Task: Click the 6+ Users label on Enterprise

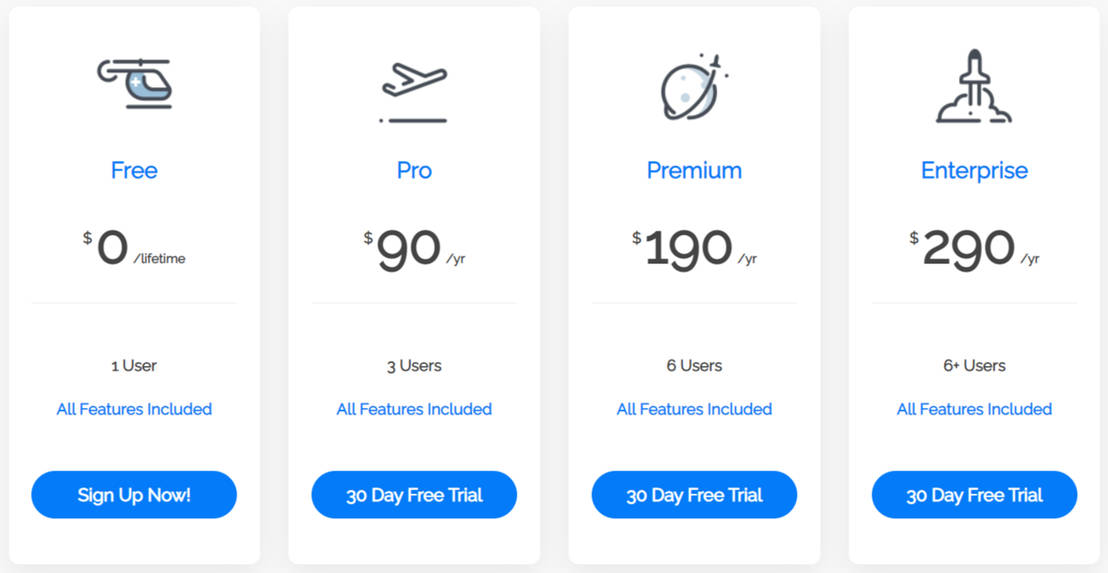Action: [x=974, y=366]
